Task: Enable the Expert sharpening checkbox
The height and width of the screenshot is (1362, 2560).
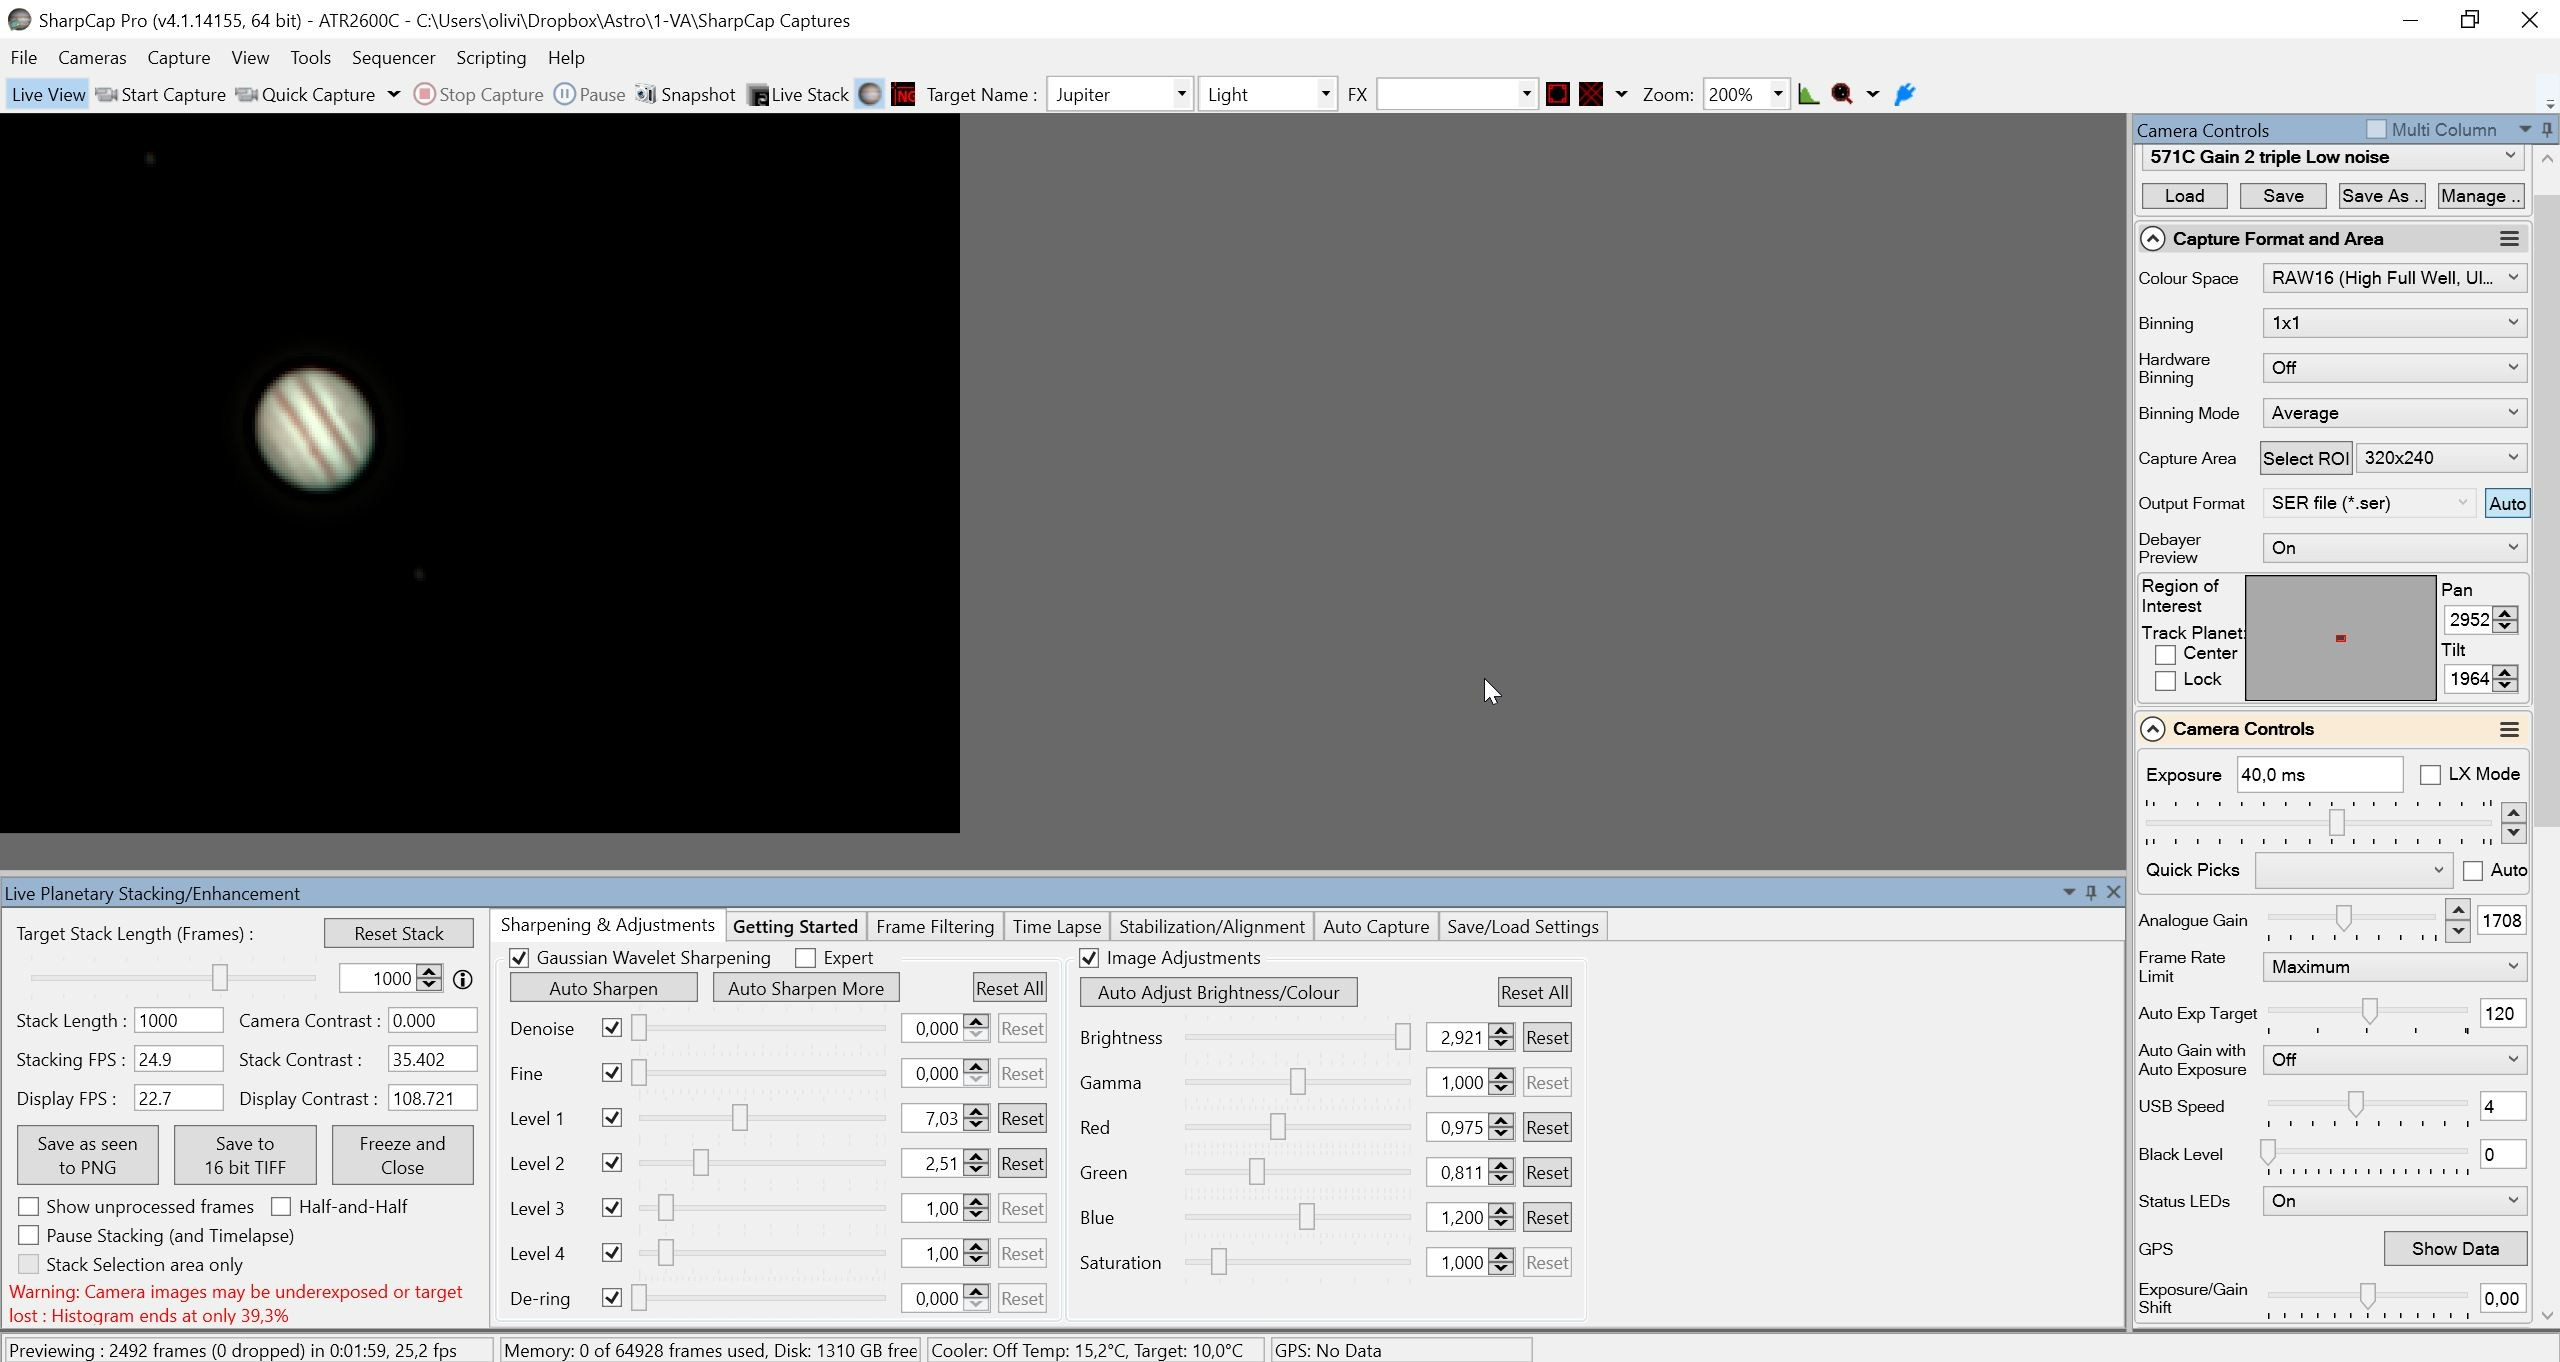Action: click(805, 958)
